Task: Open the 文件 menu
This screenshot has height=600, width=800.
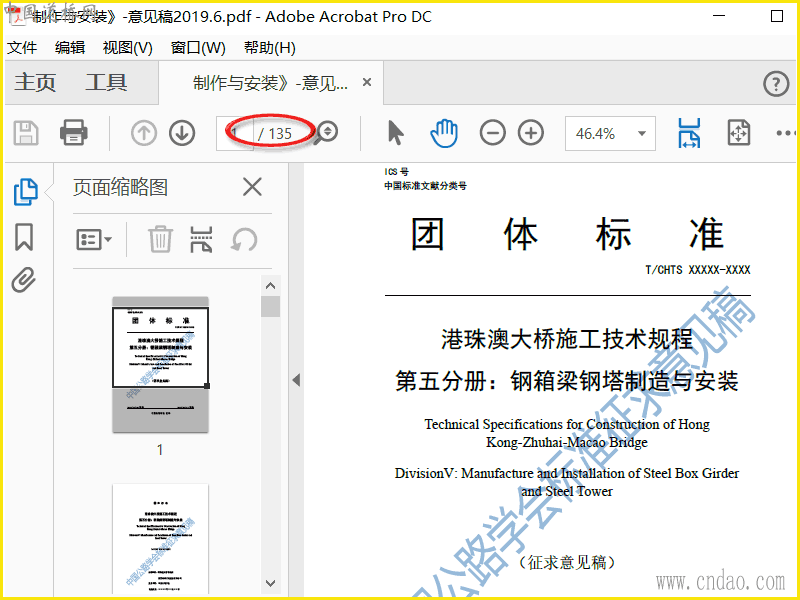Action: [x=22, y=47]
